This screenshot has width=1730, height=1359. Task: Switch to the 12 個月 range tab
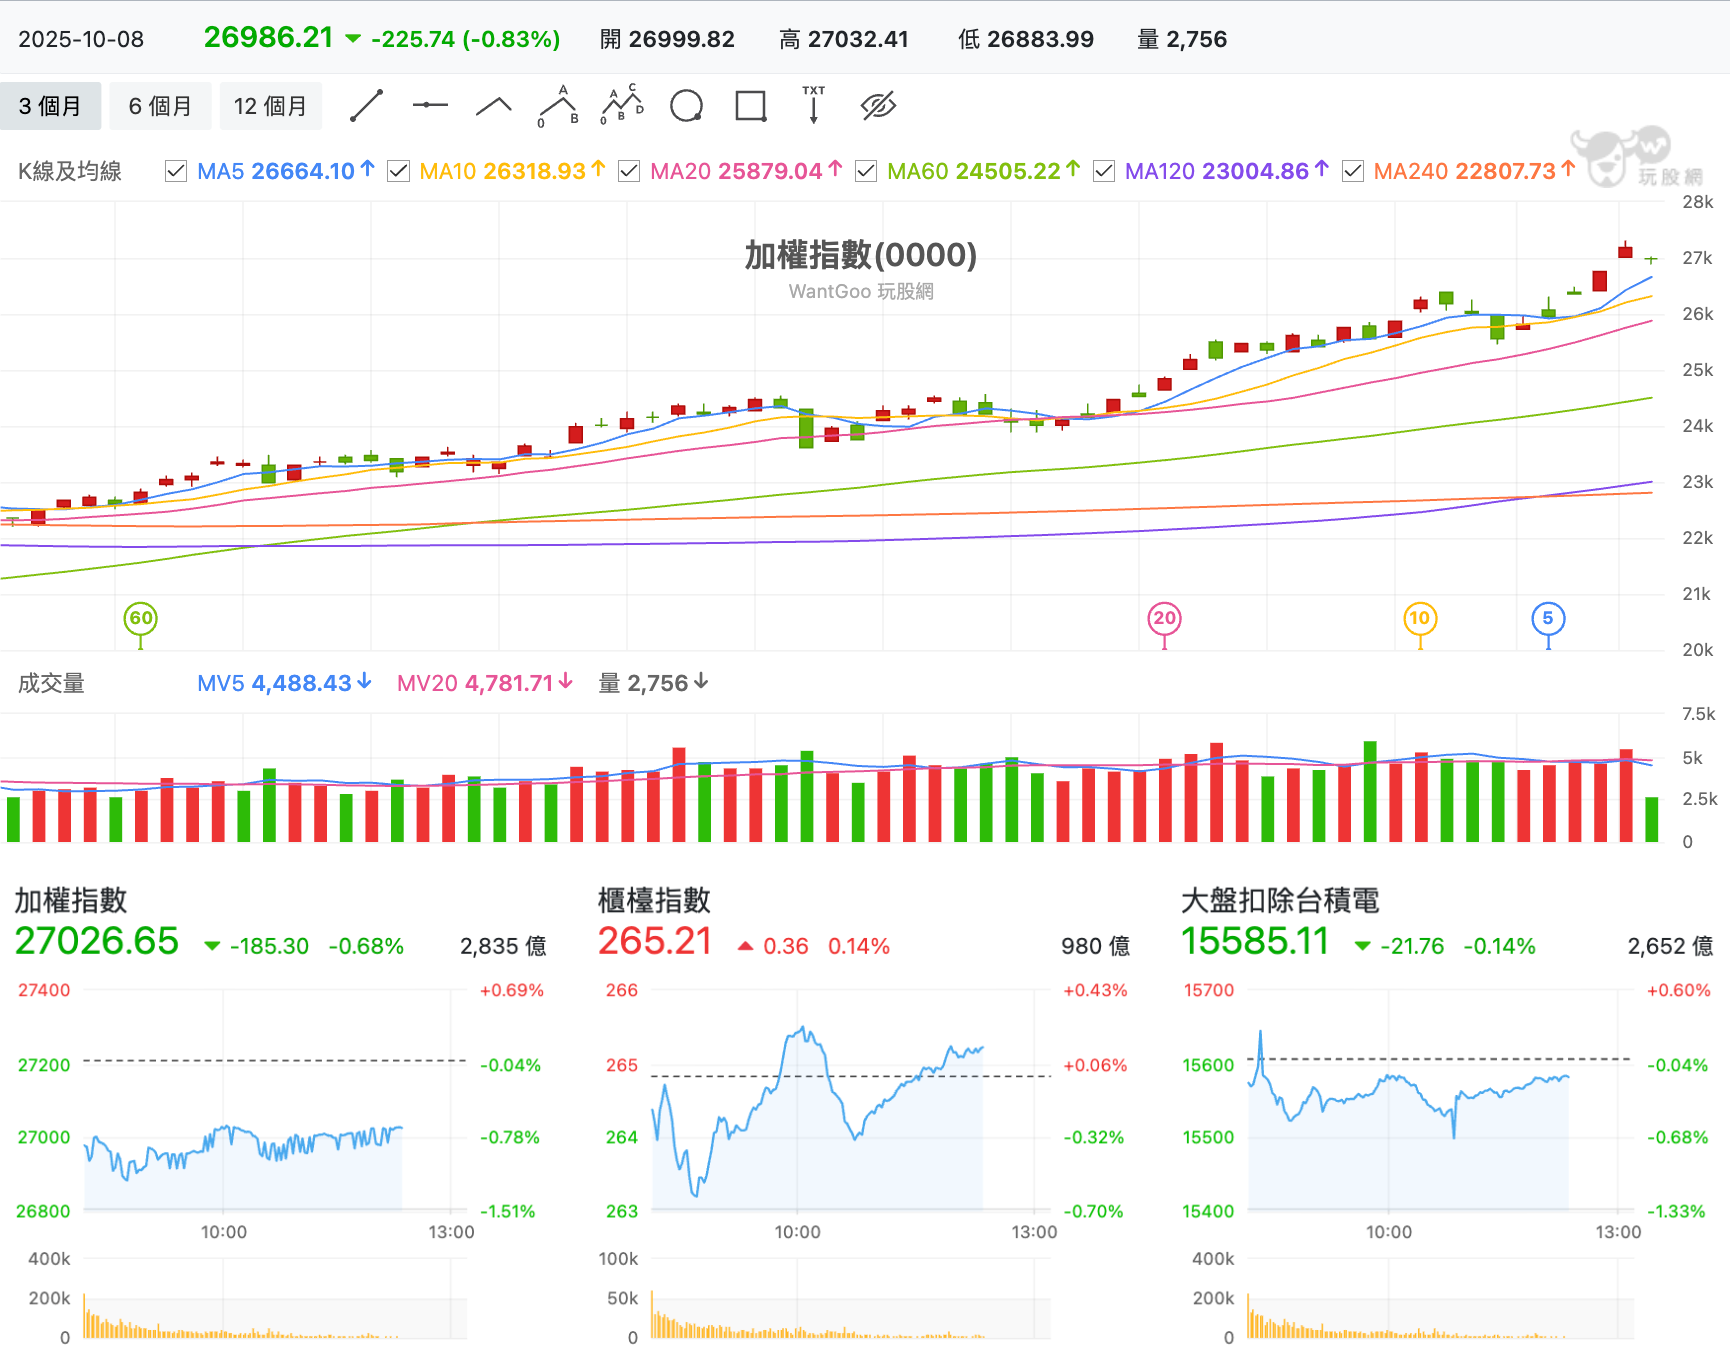pyautogui.click(x=270, y=106)
